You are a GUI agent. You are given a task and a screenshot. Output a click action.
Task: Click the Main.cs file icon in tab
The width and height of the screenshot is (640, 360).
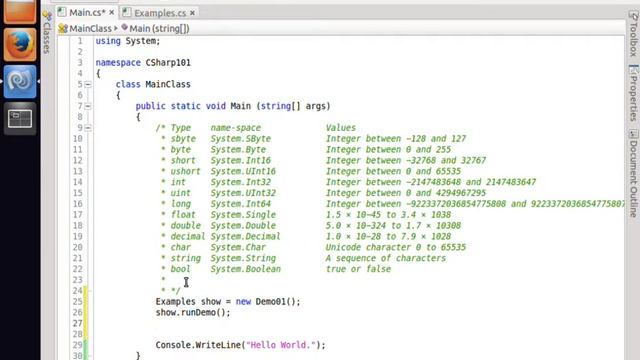(x=62, y=12)
